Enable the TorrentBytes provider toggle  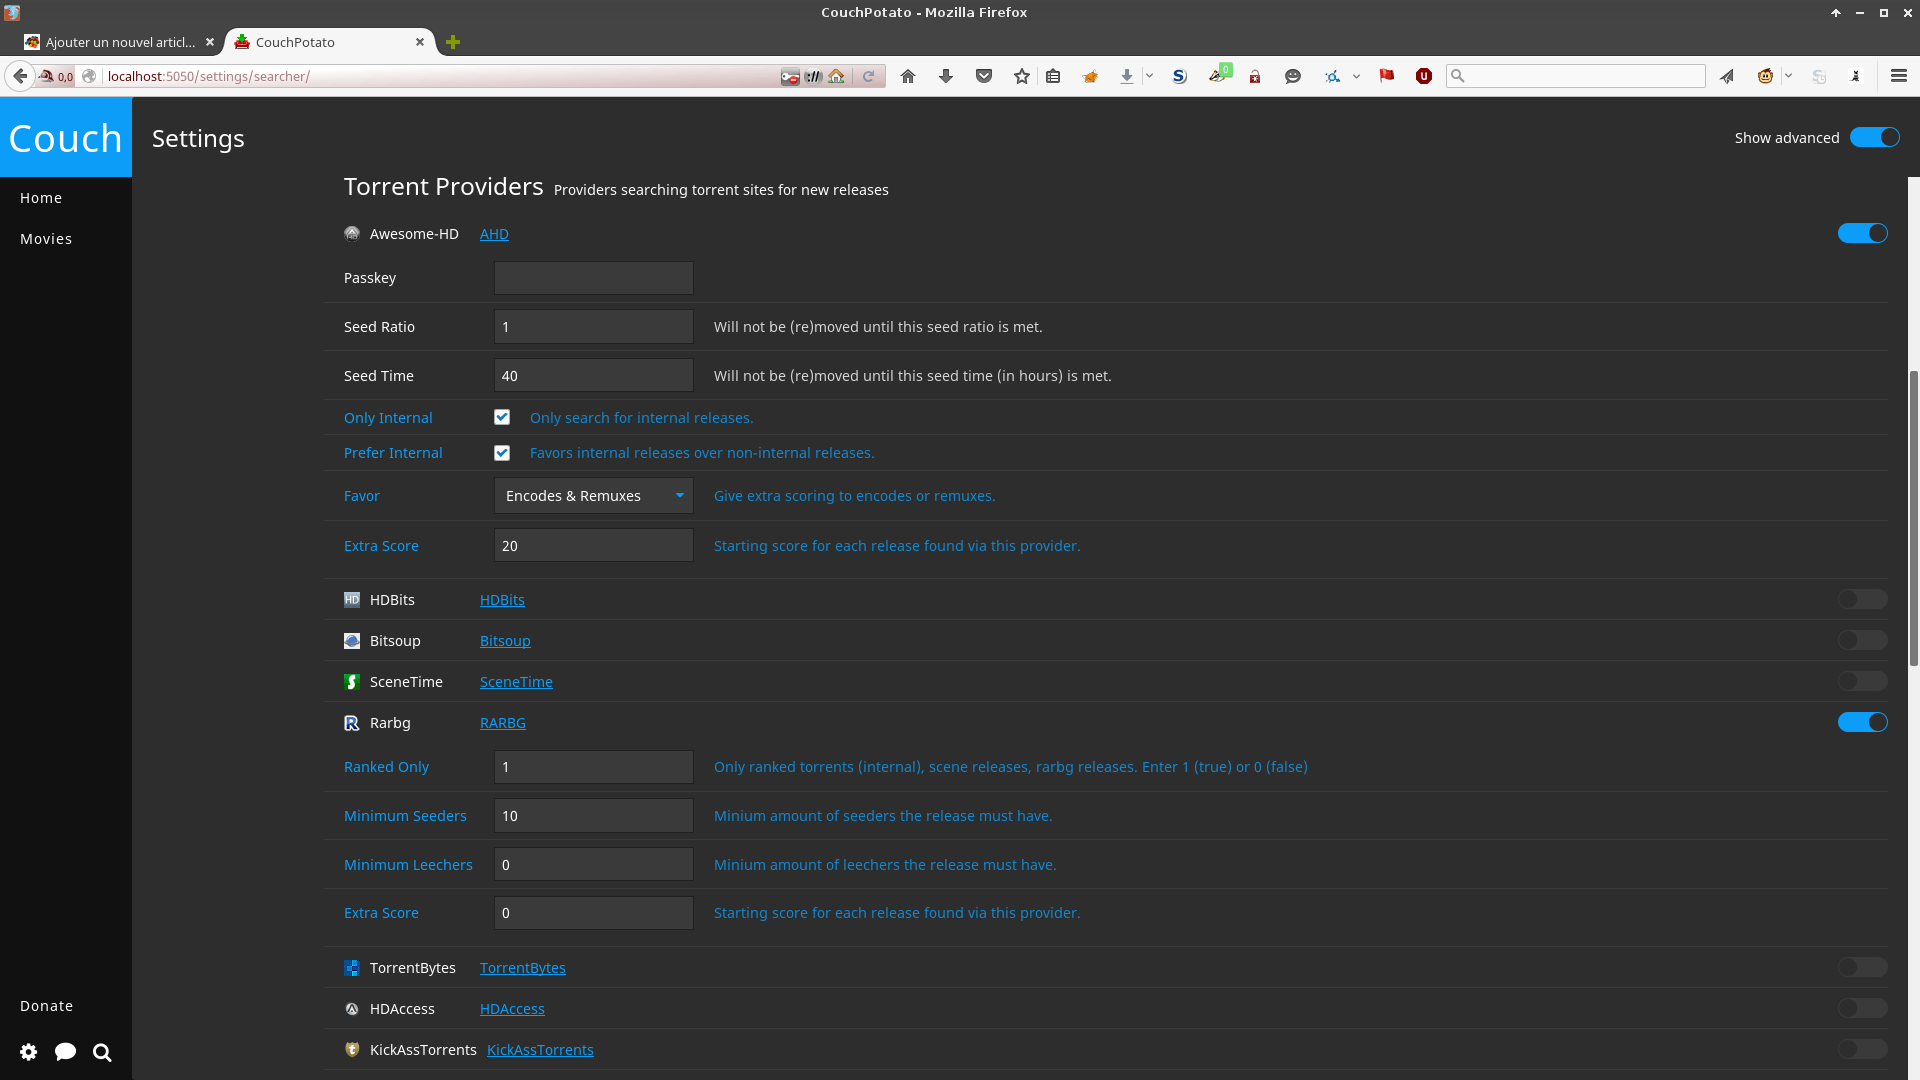(x=1863, y=967)
